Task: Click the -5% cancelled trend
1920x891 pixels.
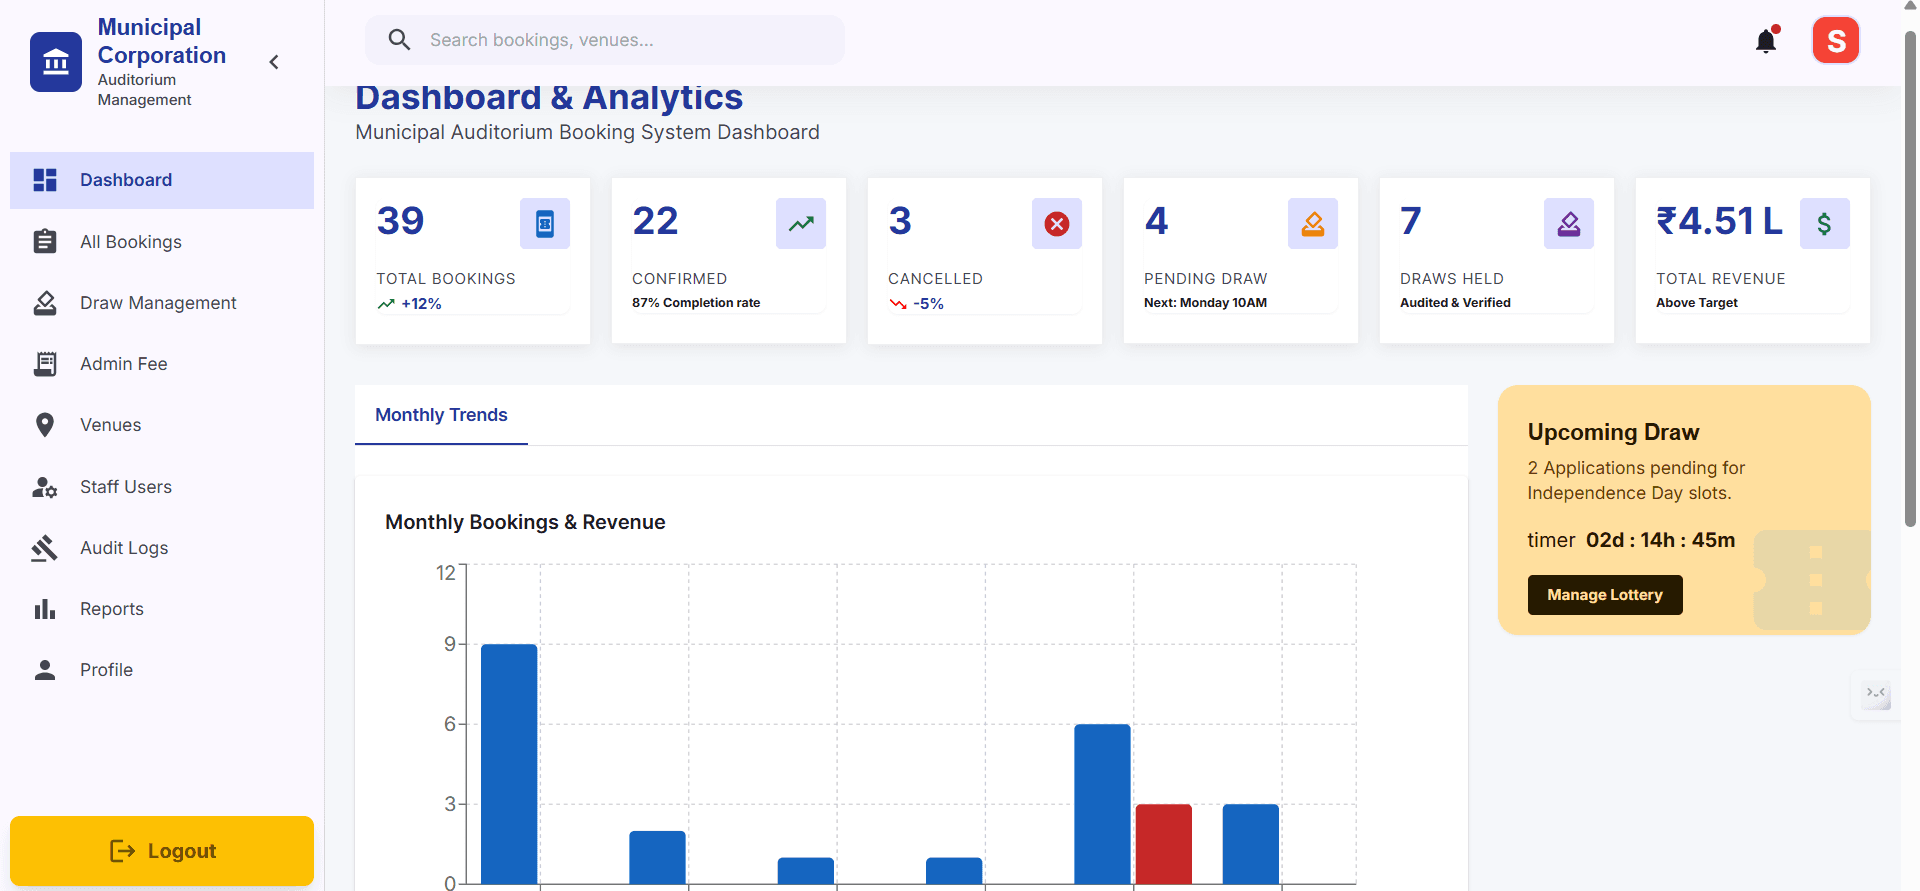Action: point(917,304)
